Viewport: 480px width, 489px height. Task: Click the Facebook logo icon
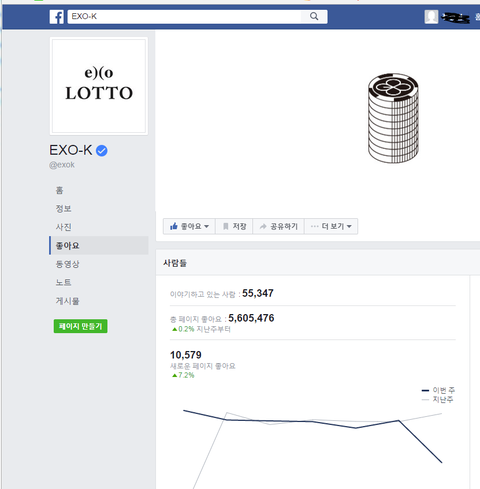tap(57, 17)
